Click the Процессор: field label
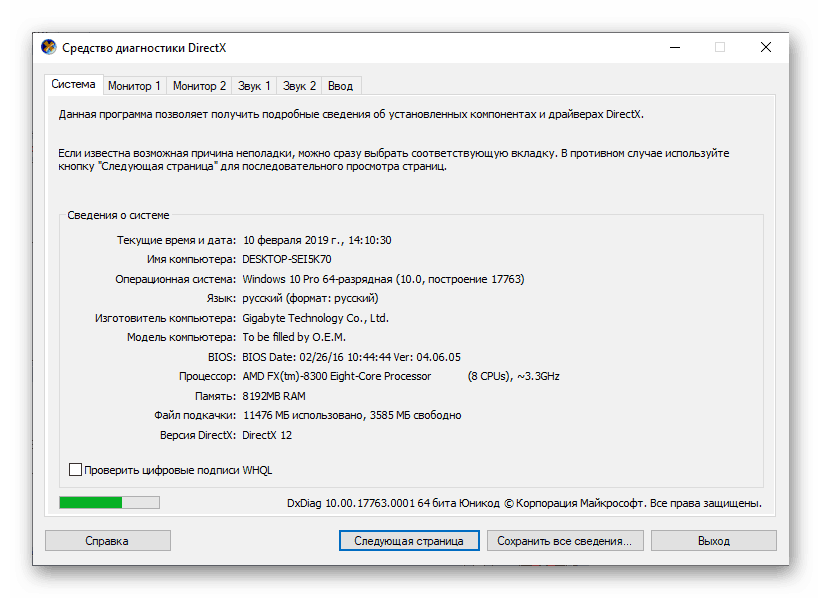The height and width of the screenshot is (598, 821). [x=207, y=376]
